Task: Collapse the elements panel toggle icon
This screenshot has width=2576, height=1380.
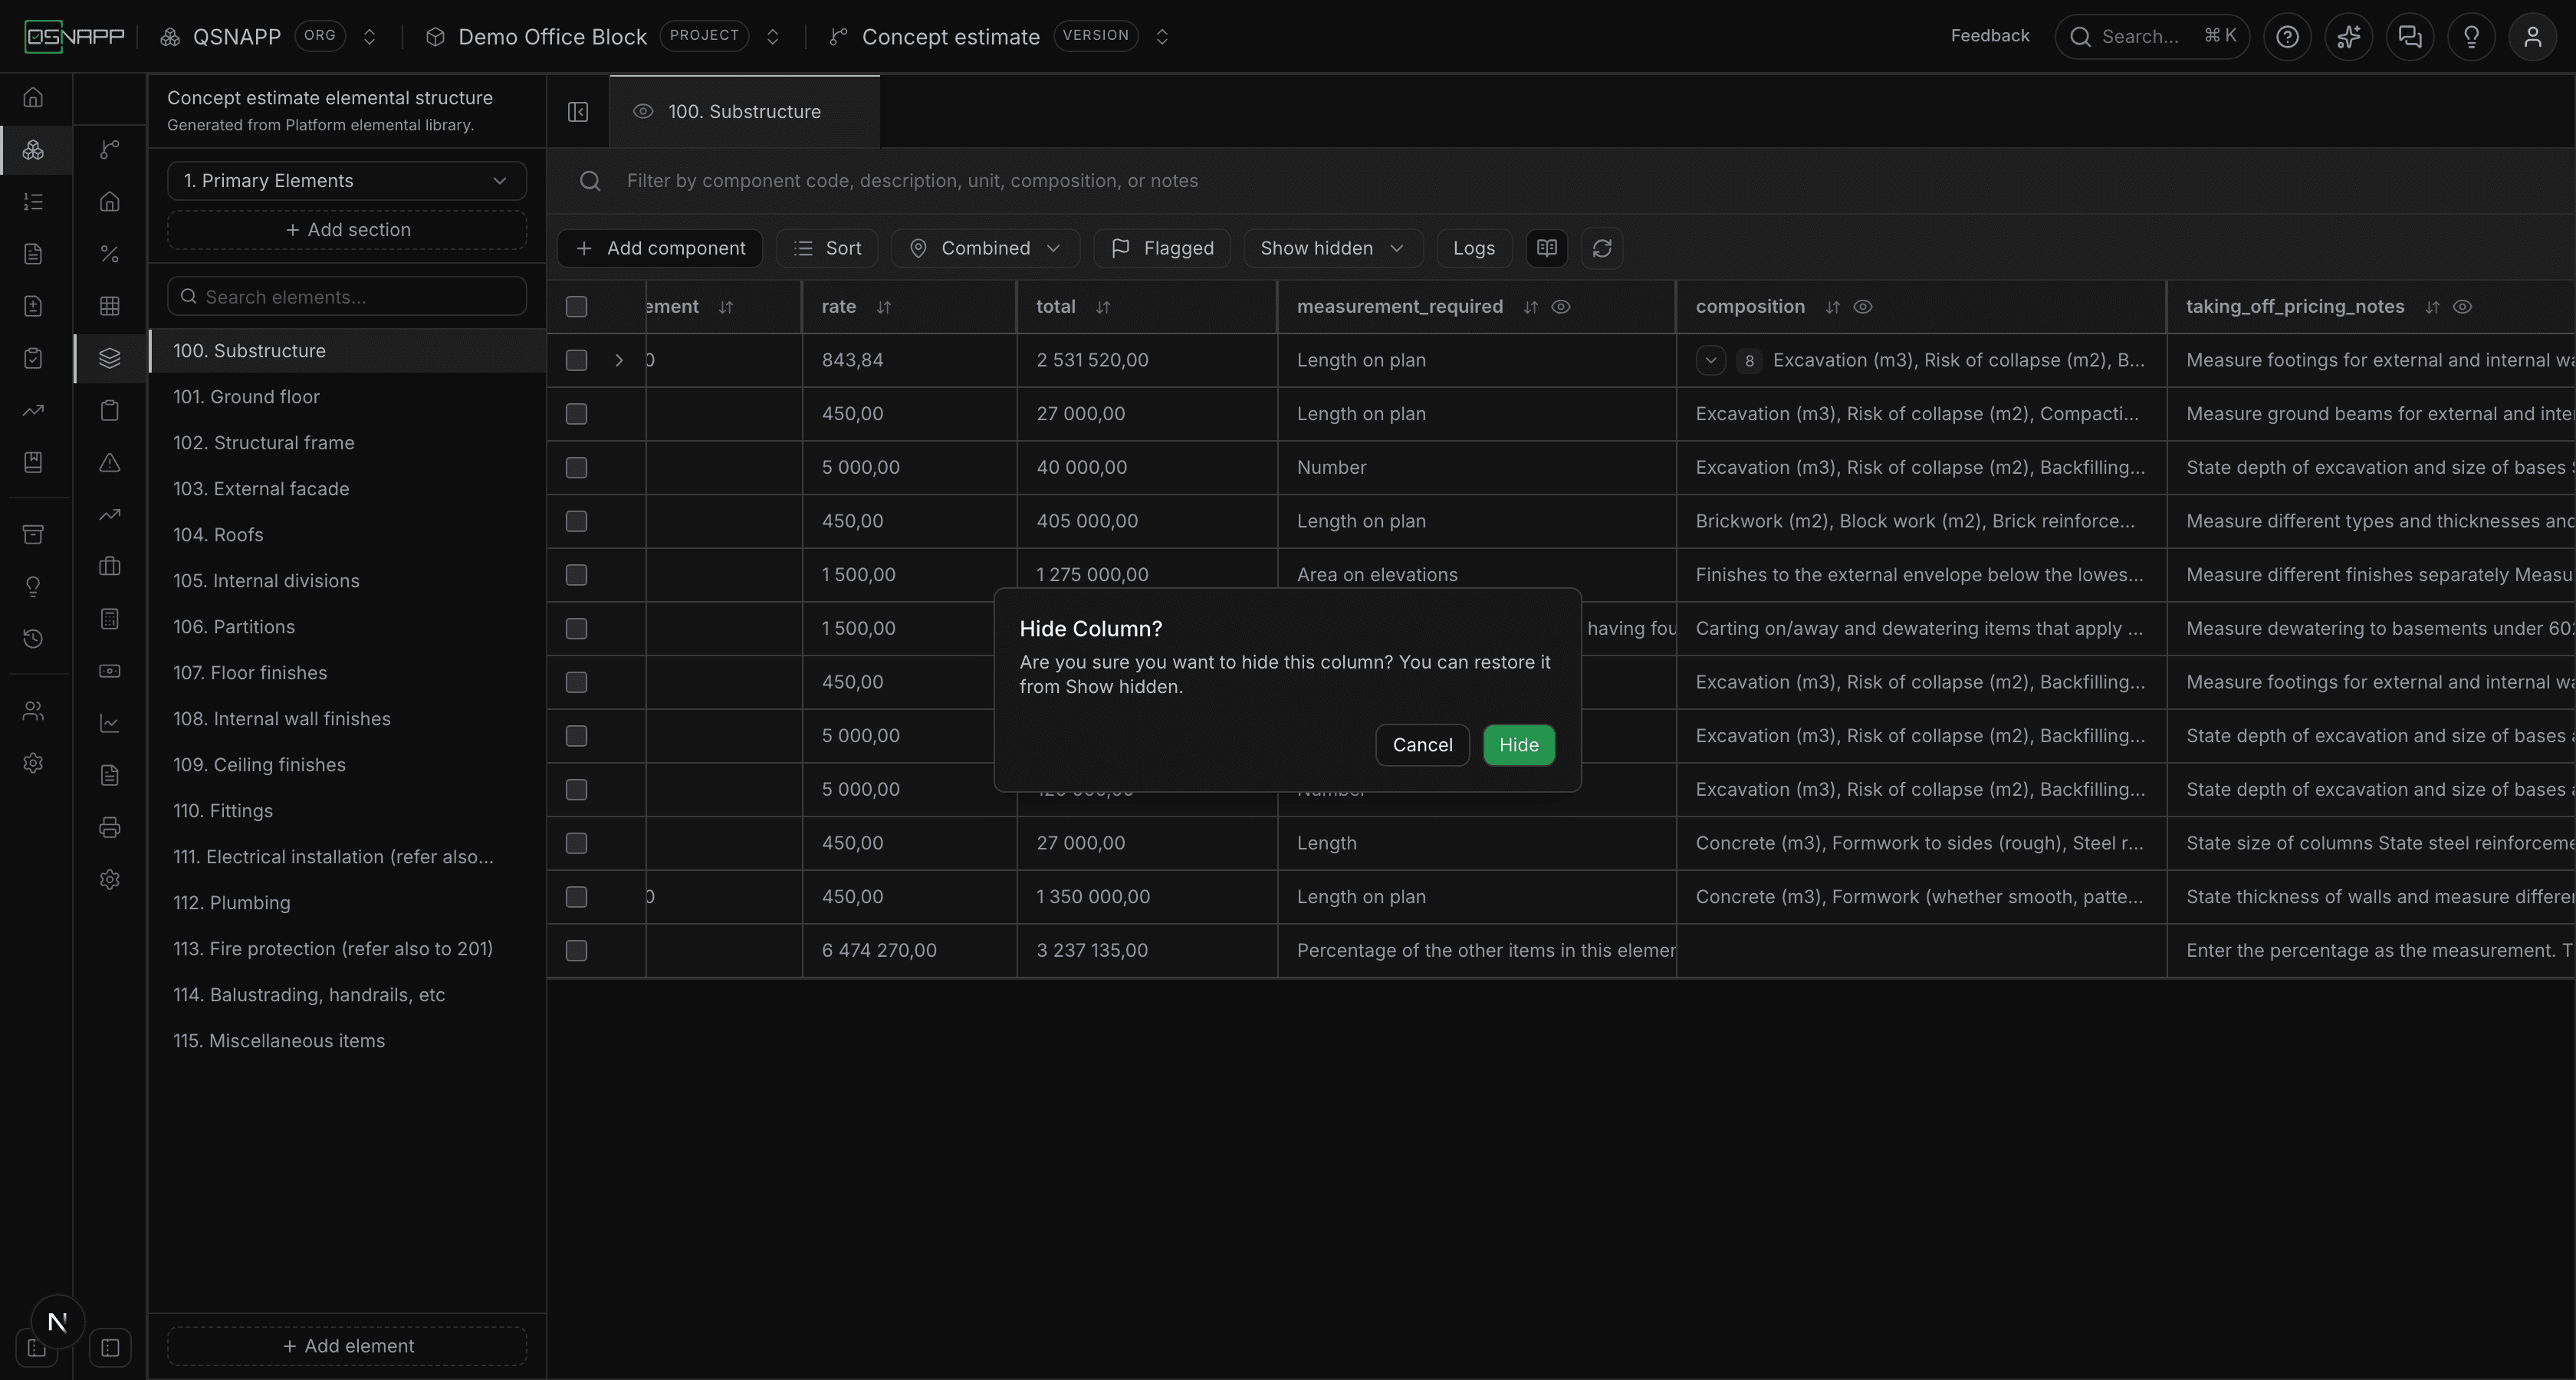Action: coord(578,111)
